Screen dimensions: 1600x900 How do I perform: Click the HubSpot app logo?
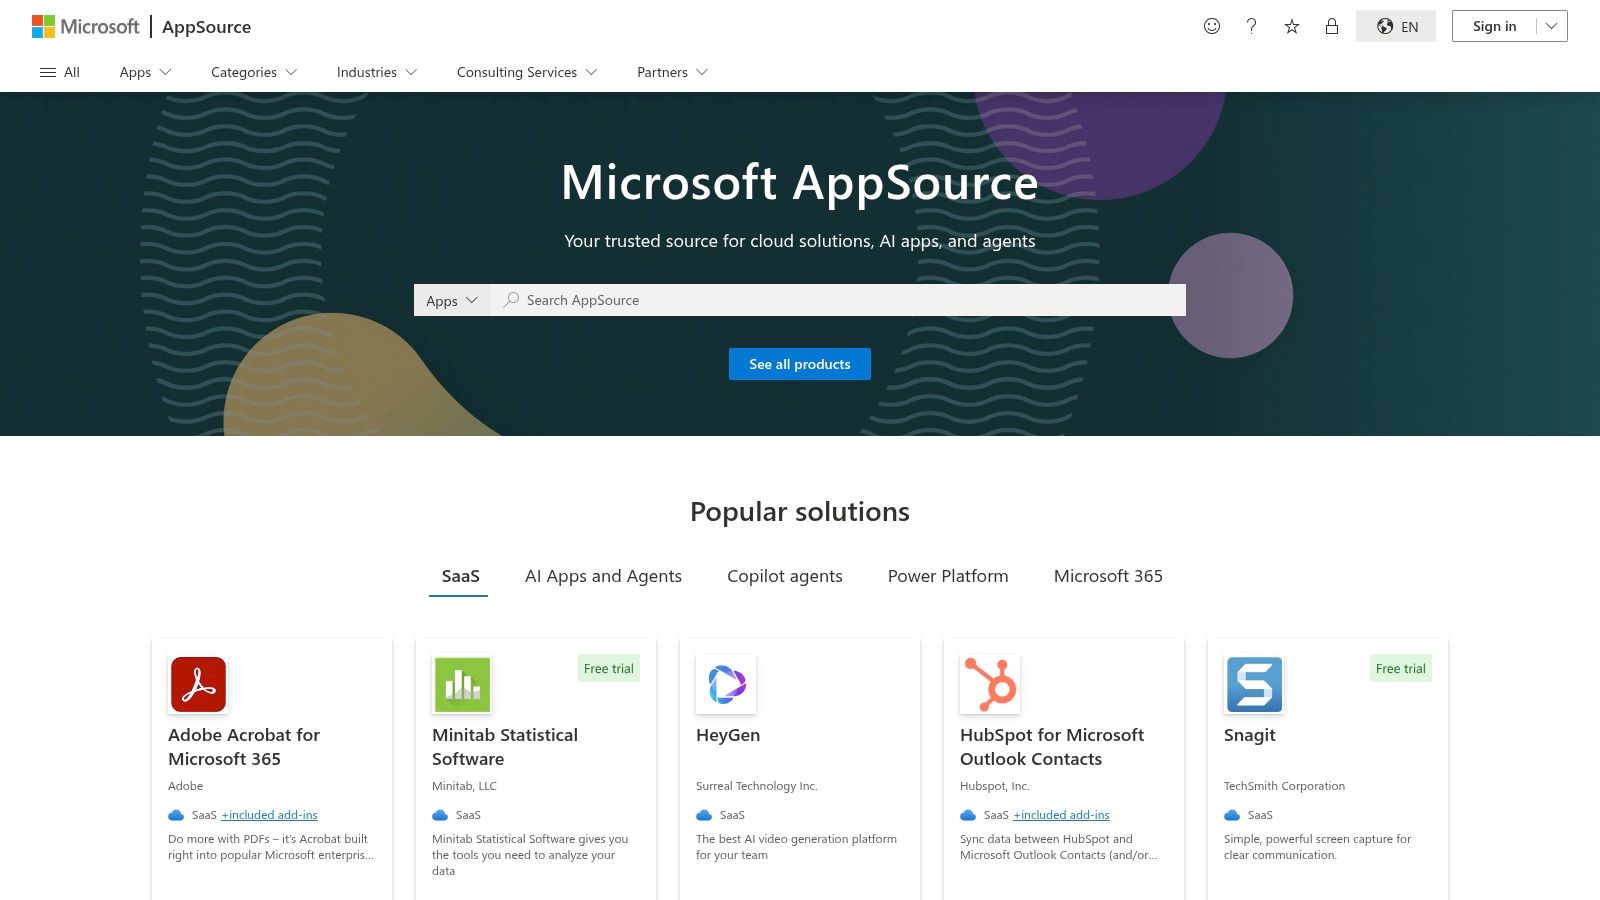point(990,685)
